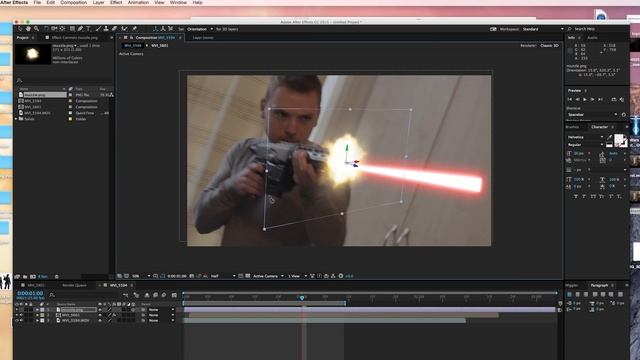Screen dimensions: 640x360
Task: Open the Helvetica font family dropdown
Action: [585, 137]
